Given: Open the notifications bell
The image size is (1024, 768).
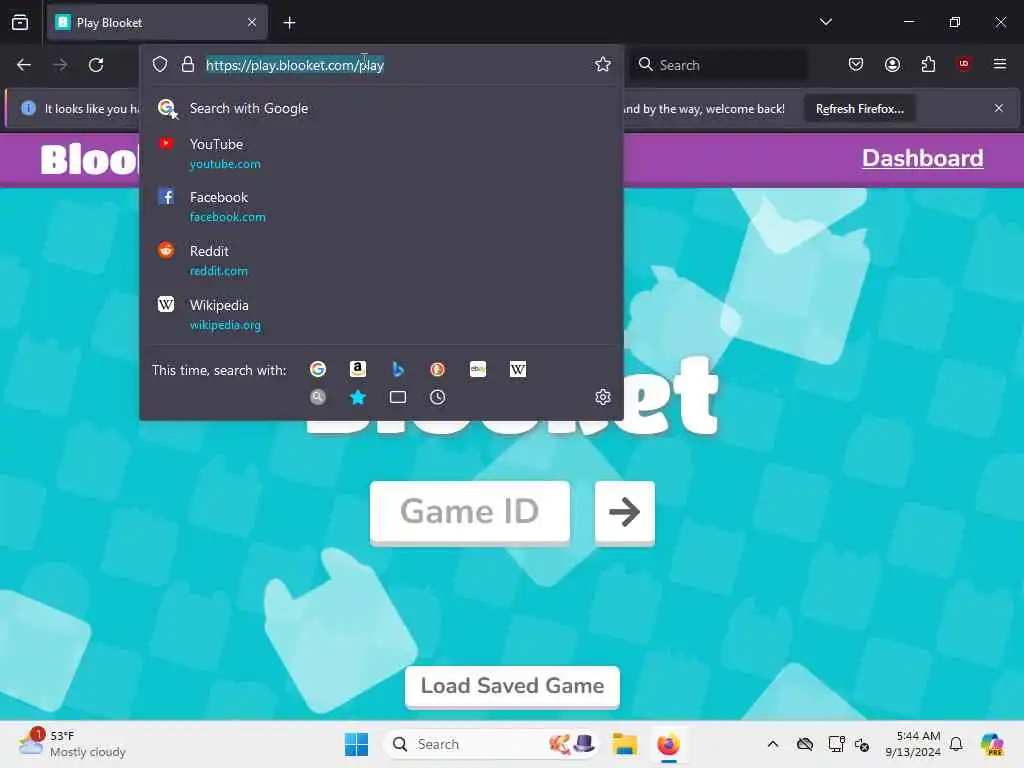Looking at the screenshot, I should (956, 744).
